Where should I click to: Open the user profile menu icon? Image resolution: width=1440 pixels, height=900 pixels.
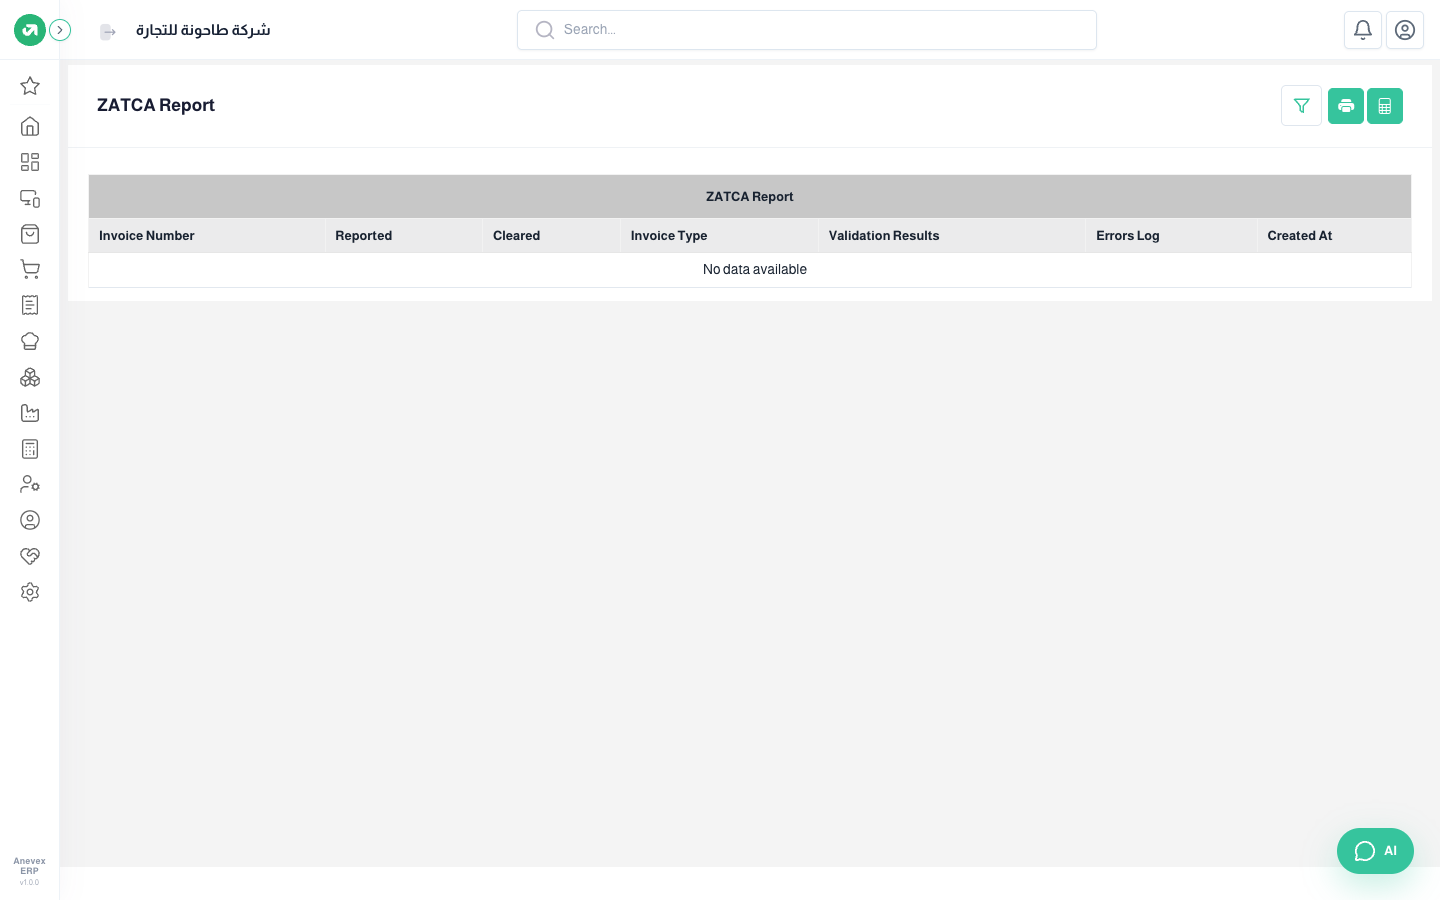tap(1405, 30)
